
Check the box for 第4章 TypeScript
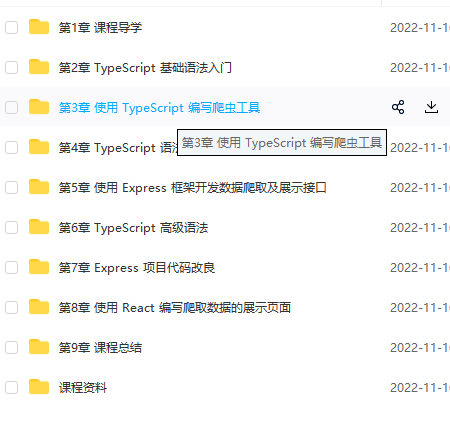(12, 147)
